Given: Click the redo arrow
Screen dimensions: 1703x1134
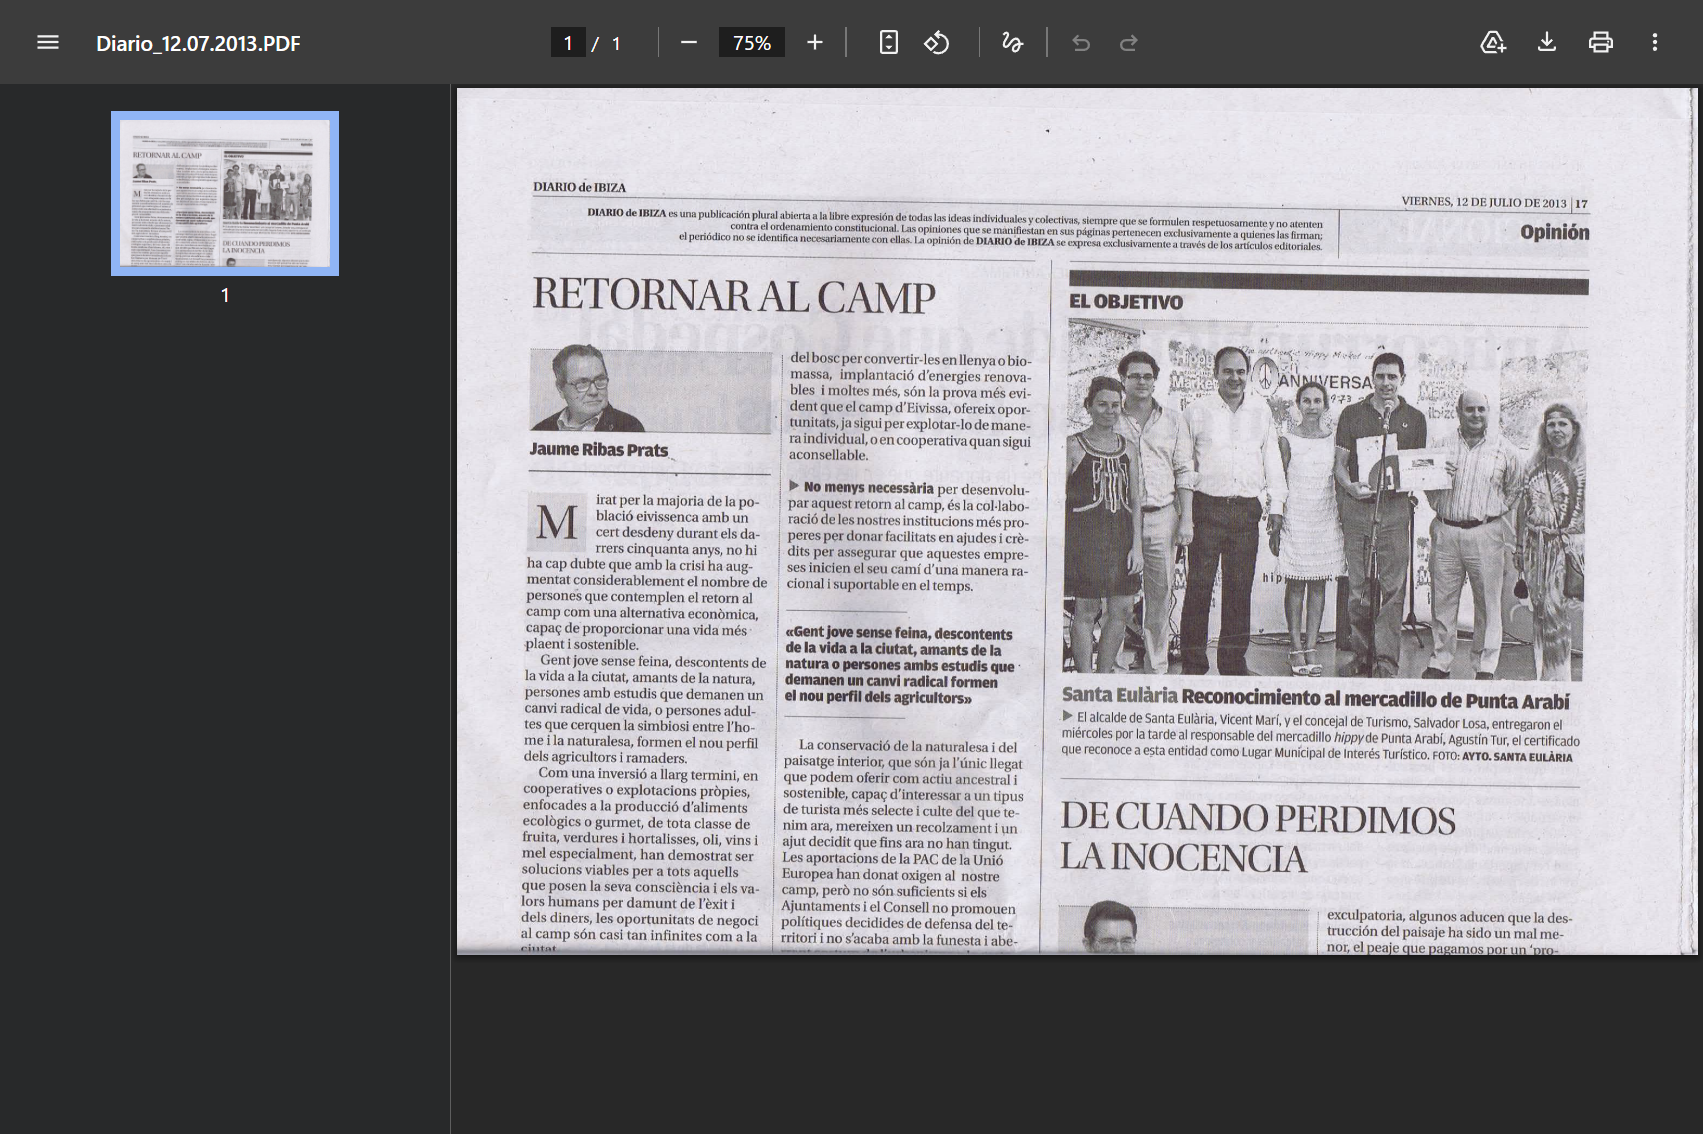Looking at the screenshot, I should point(1129,43).
